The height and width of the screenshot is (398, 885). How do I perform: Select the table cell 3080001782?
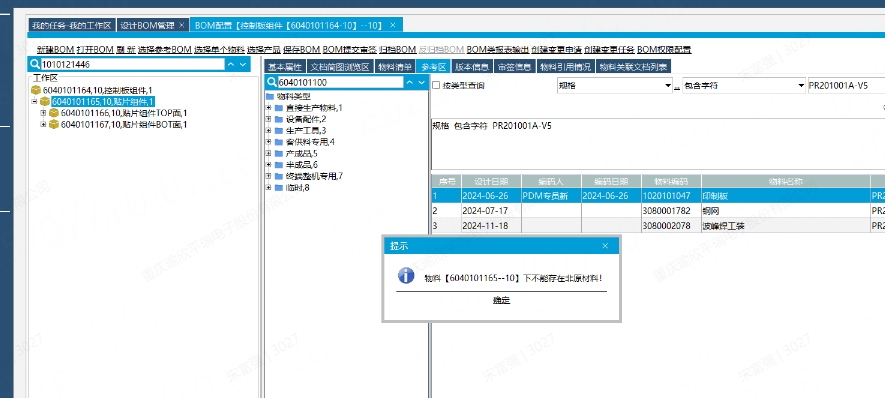(671, 211)
